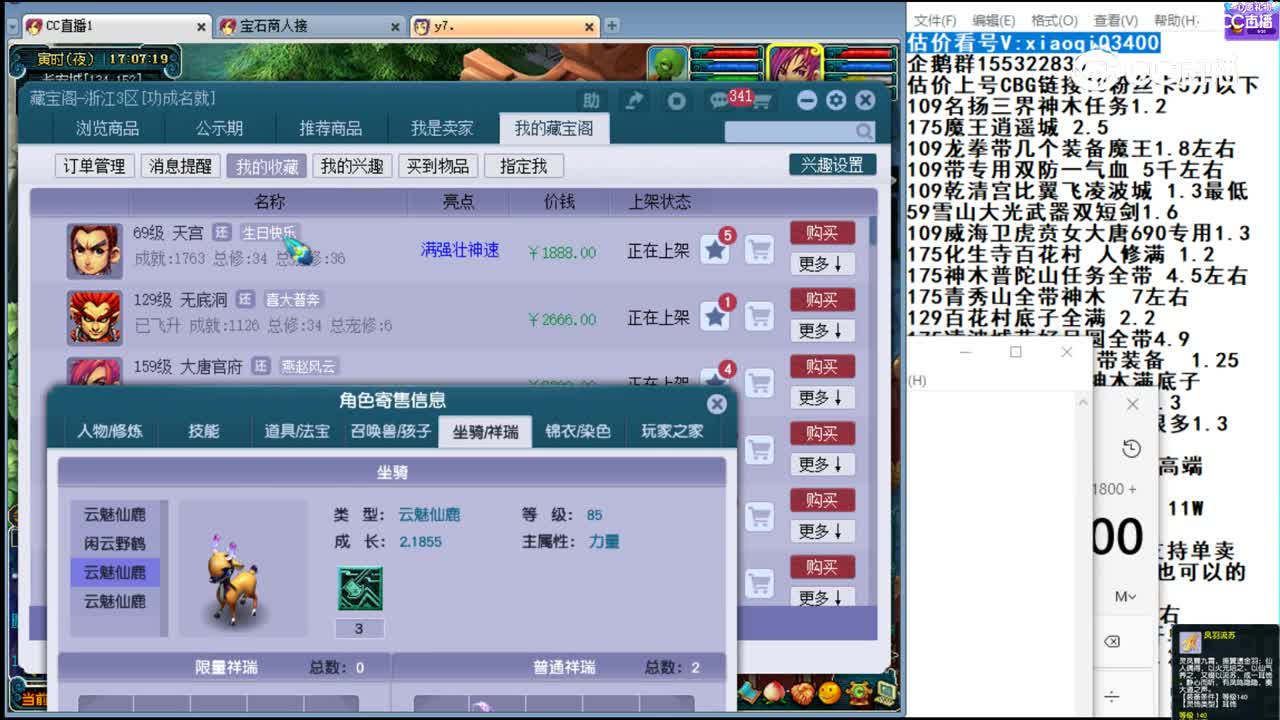
Task: Click the 助 help icon in treasure pavilion header
Action: (591, 100)
